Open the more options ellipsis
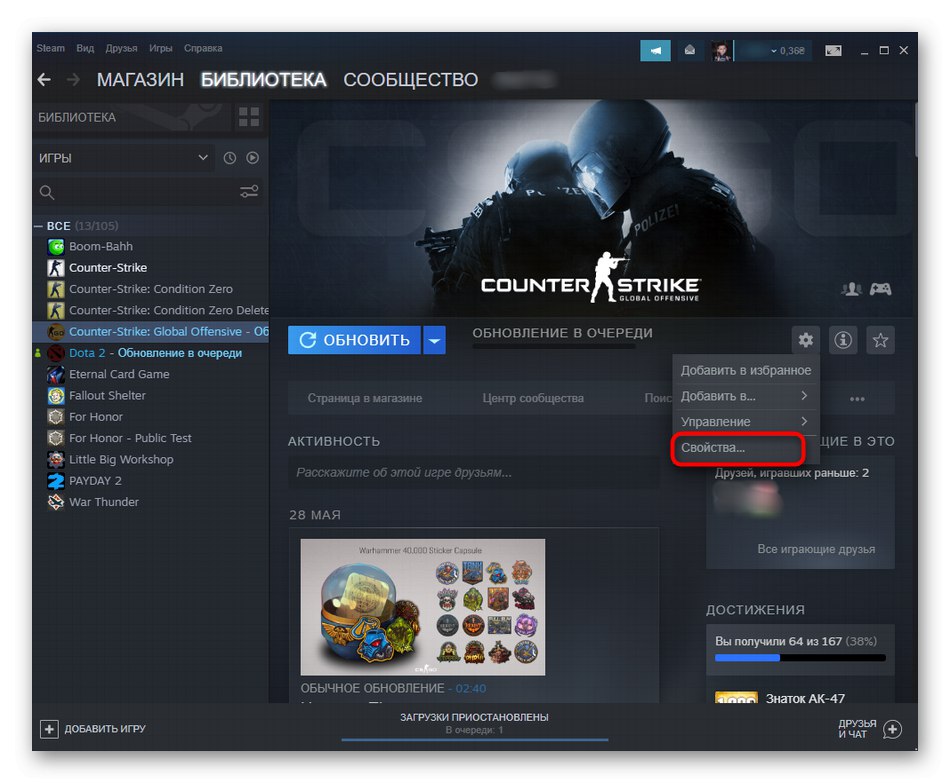This screenshot has width=950, height=783. click(x=857, y=399)
